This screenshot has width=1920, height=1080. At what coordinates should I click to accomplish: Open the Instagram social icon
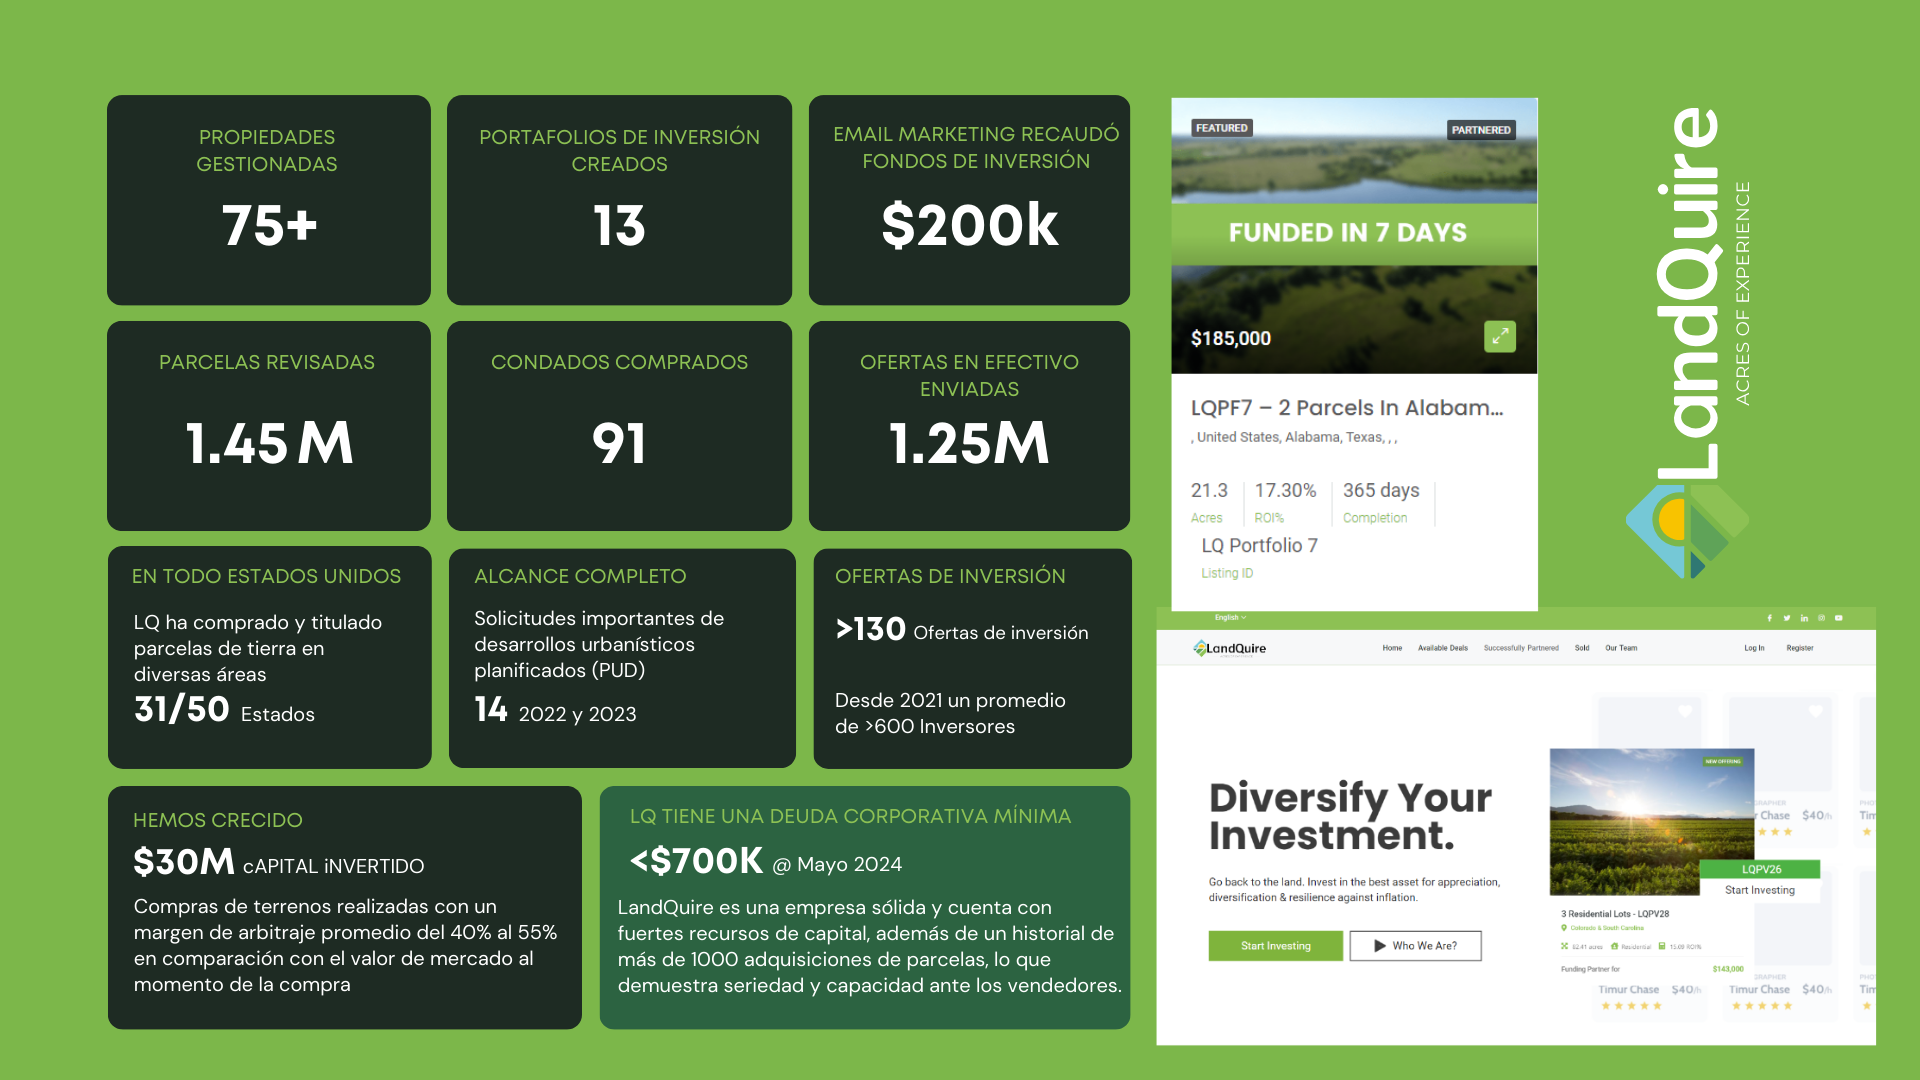[x=1821, y=618]
